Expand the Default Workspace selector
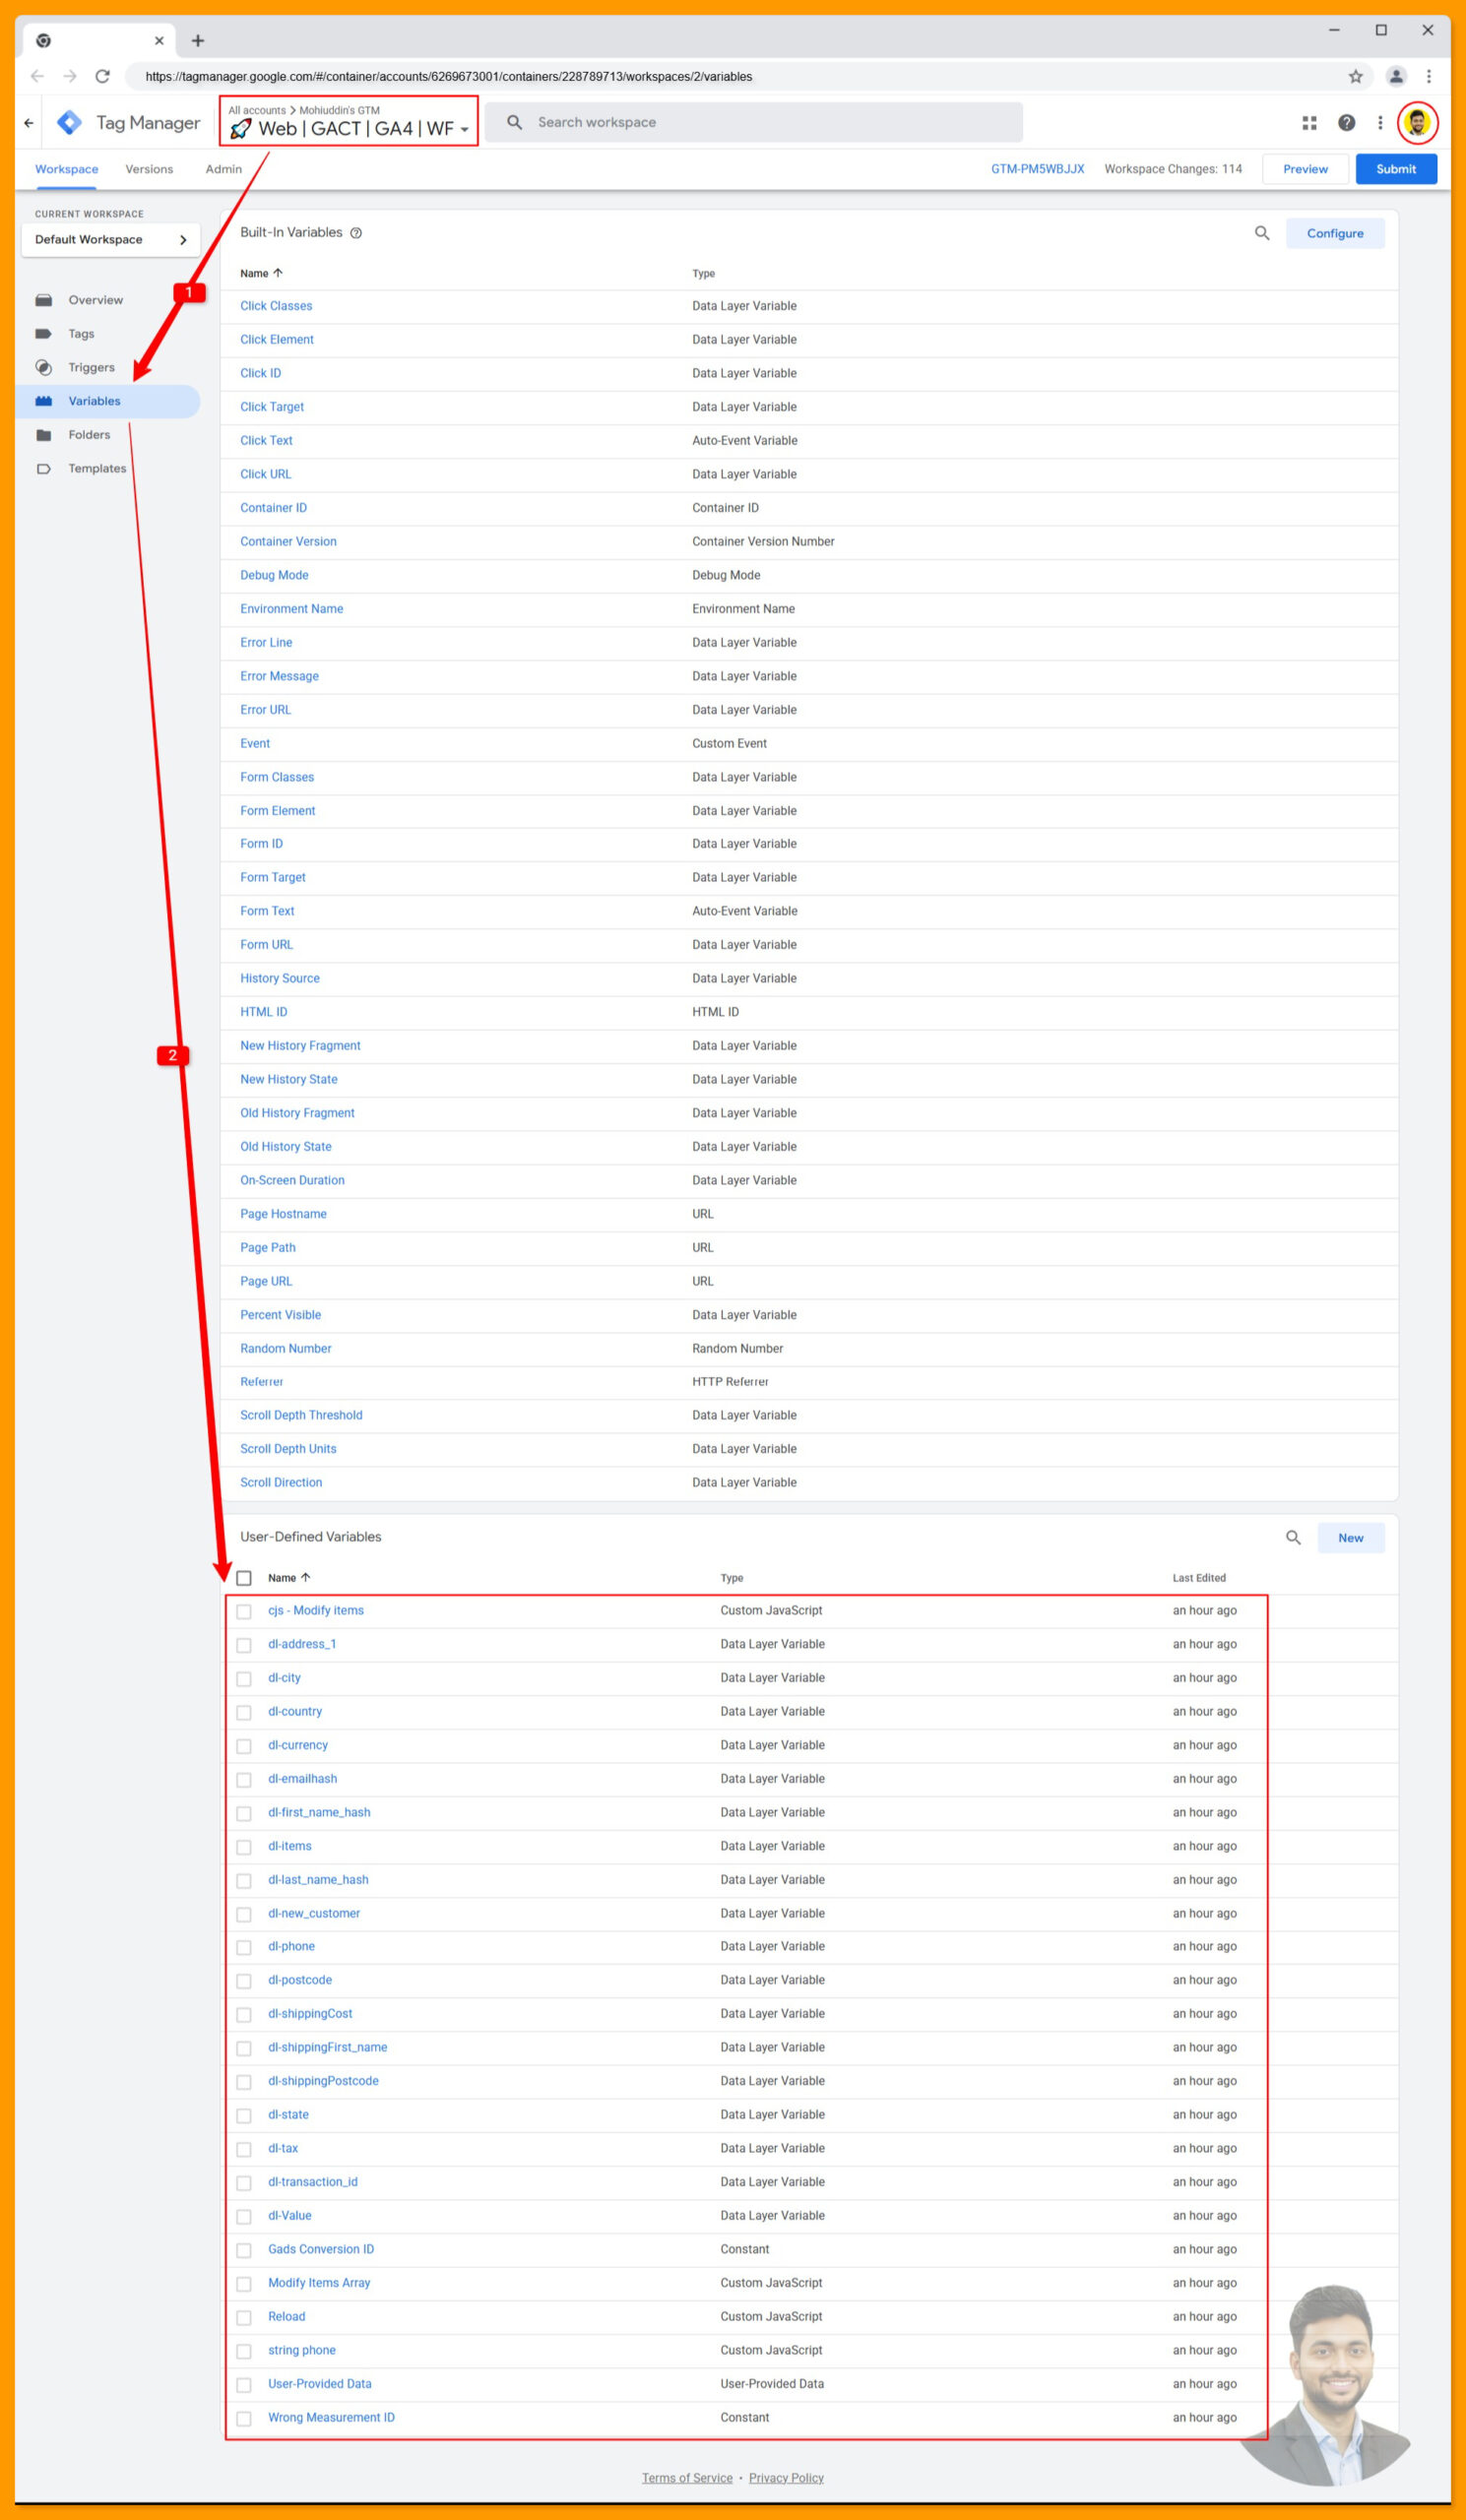The width and height of the screenshot is (1466, 2520). tap(111, 240)
